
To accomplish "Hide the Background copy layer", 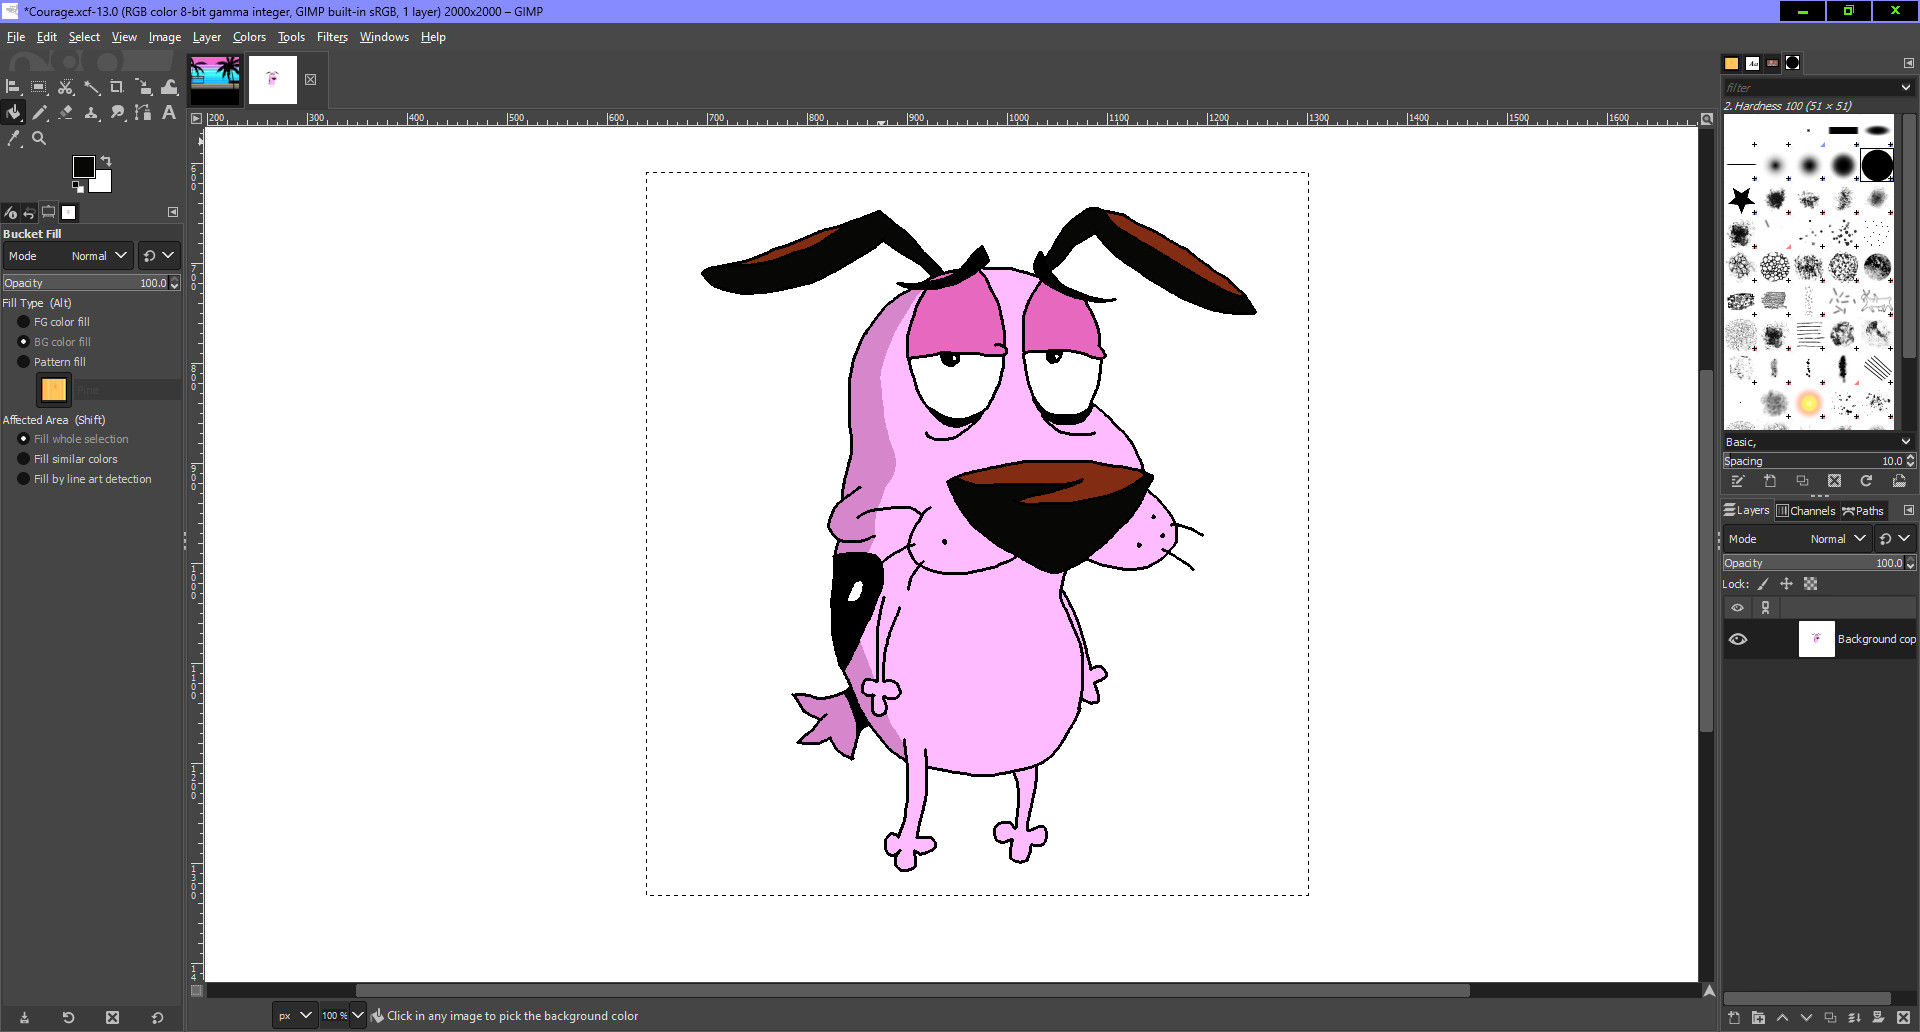I will point(1738,639).
